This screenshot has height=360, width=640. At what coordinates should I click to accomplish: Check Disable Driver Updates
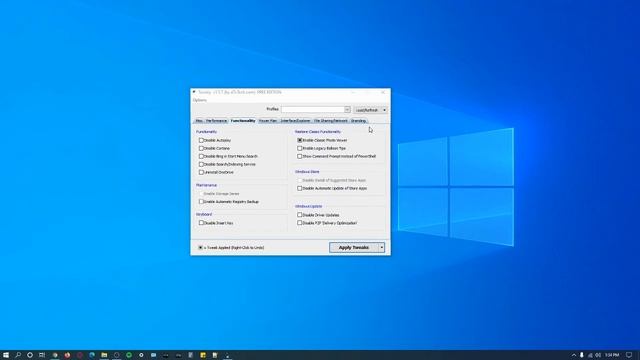coord(300,215)
